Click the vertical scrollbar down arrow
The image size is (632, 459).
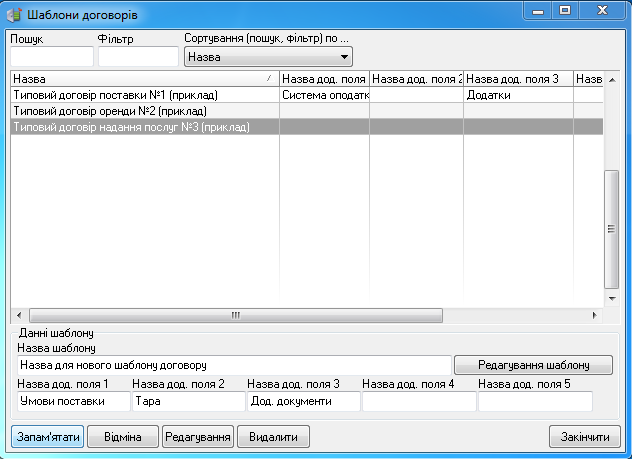click(612, 298)
